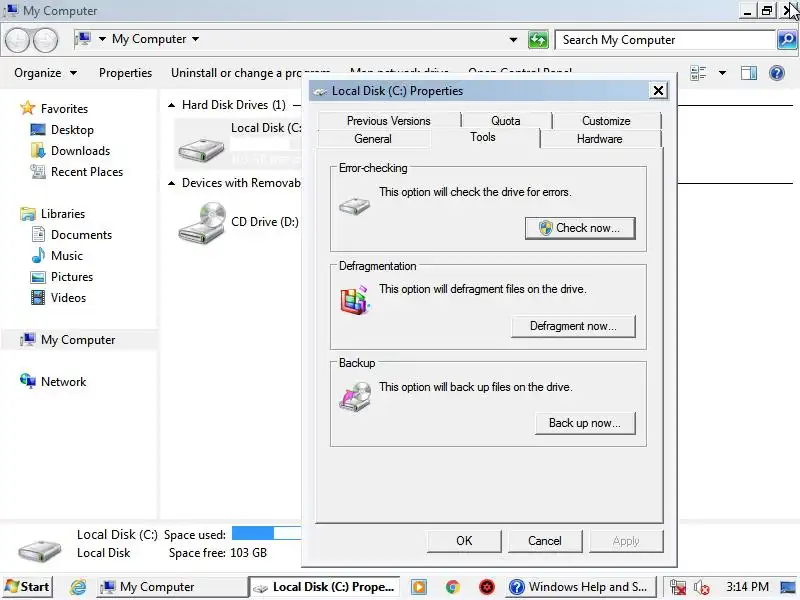Click Cancel in the Properties dialog
Screen dimensions: 800x600
545,541
